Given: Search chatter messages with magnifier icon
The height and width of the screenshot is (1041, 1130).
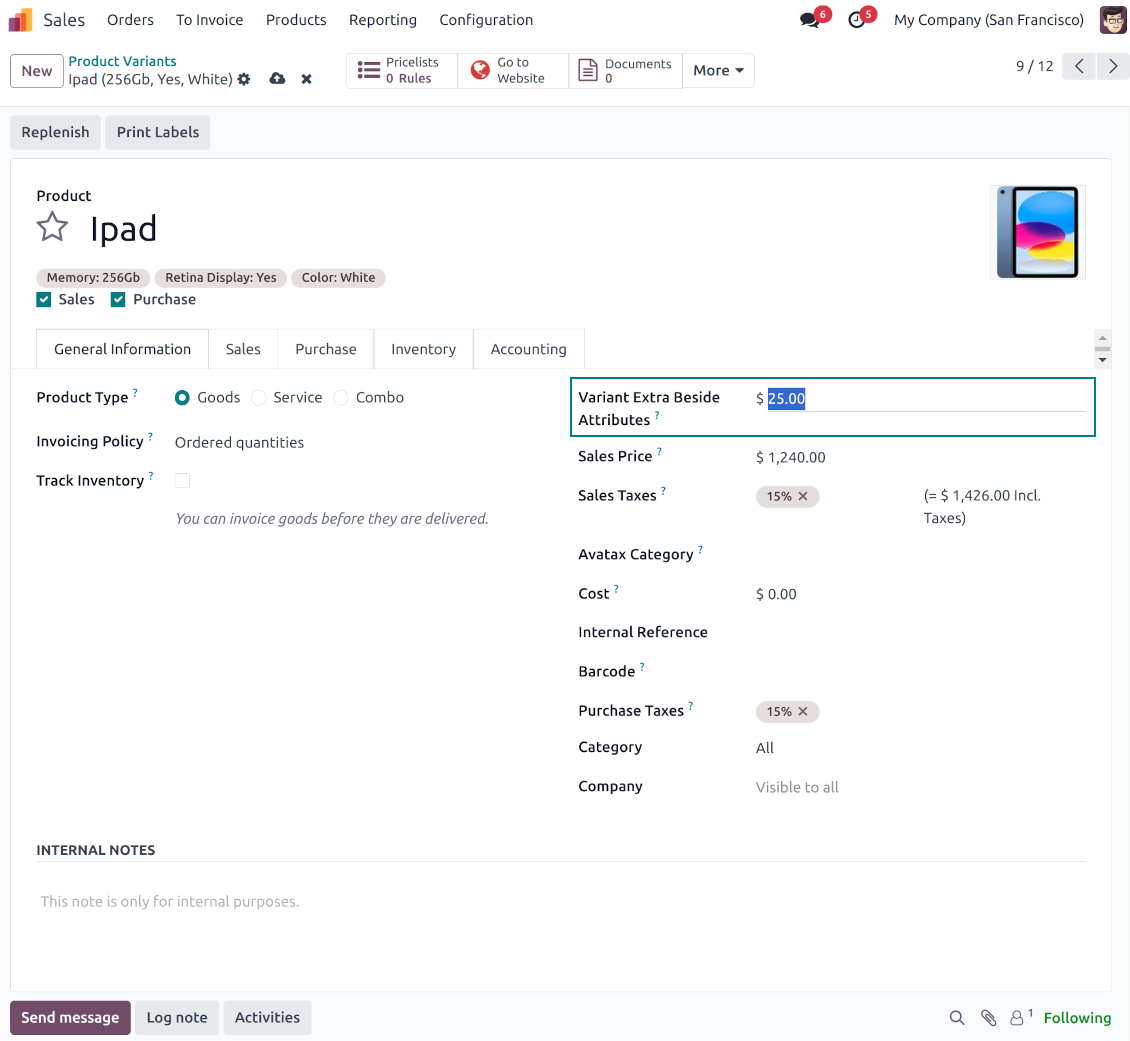Looking at the screenshot, I should click(x=956, y=1017).
